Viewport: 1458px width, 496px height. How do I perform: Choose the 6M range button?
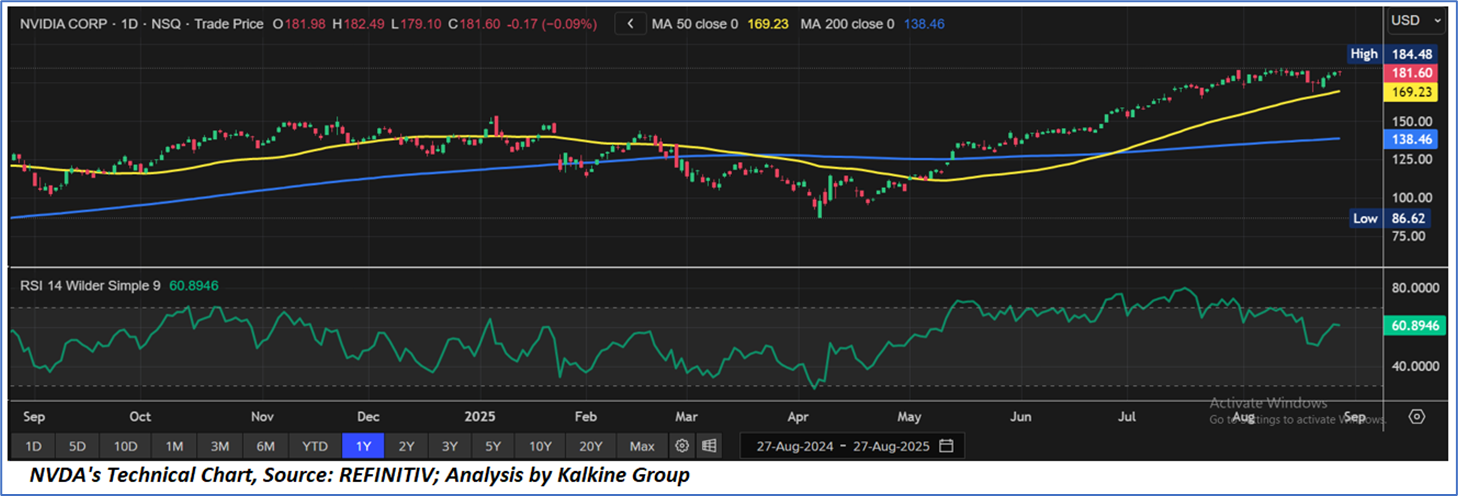click(x=266, y=445)
